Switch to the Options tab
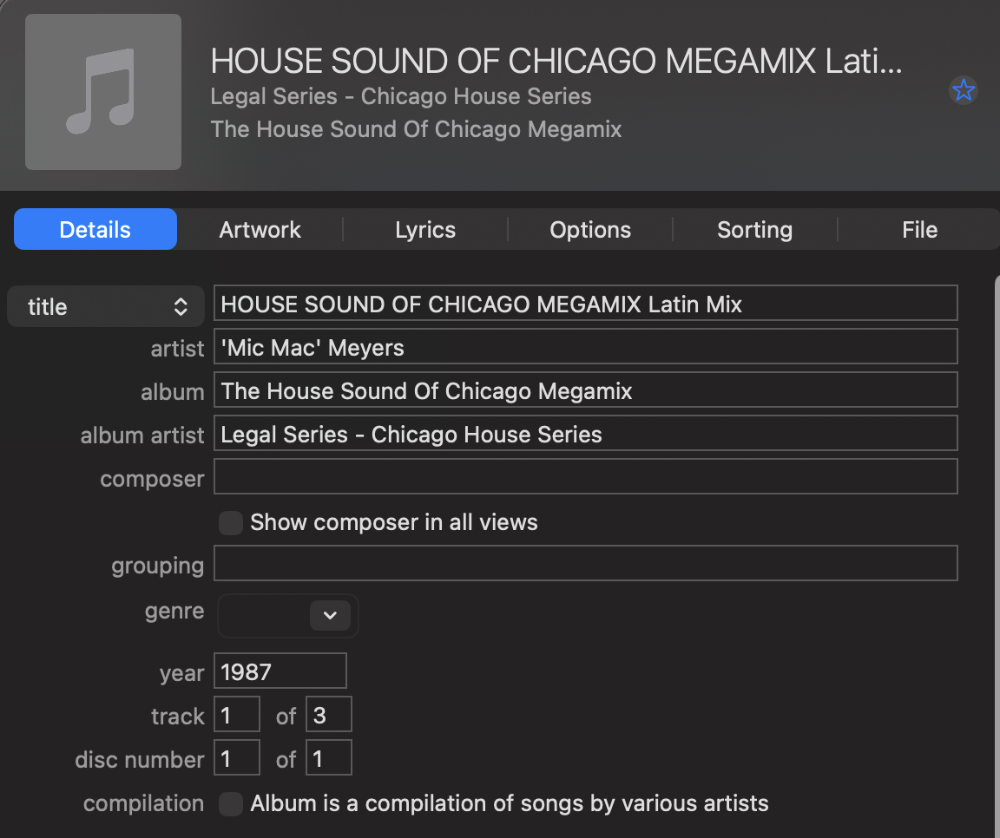The height and width of the screenshot is (838, 1000). (590, 230)
